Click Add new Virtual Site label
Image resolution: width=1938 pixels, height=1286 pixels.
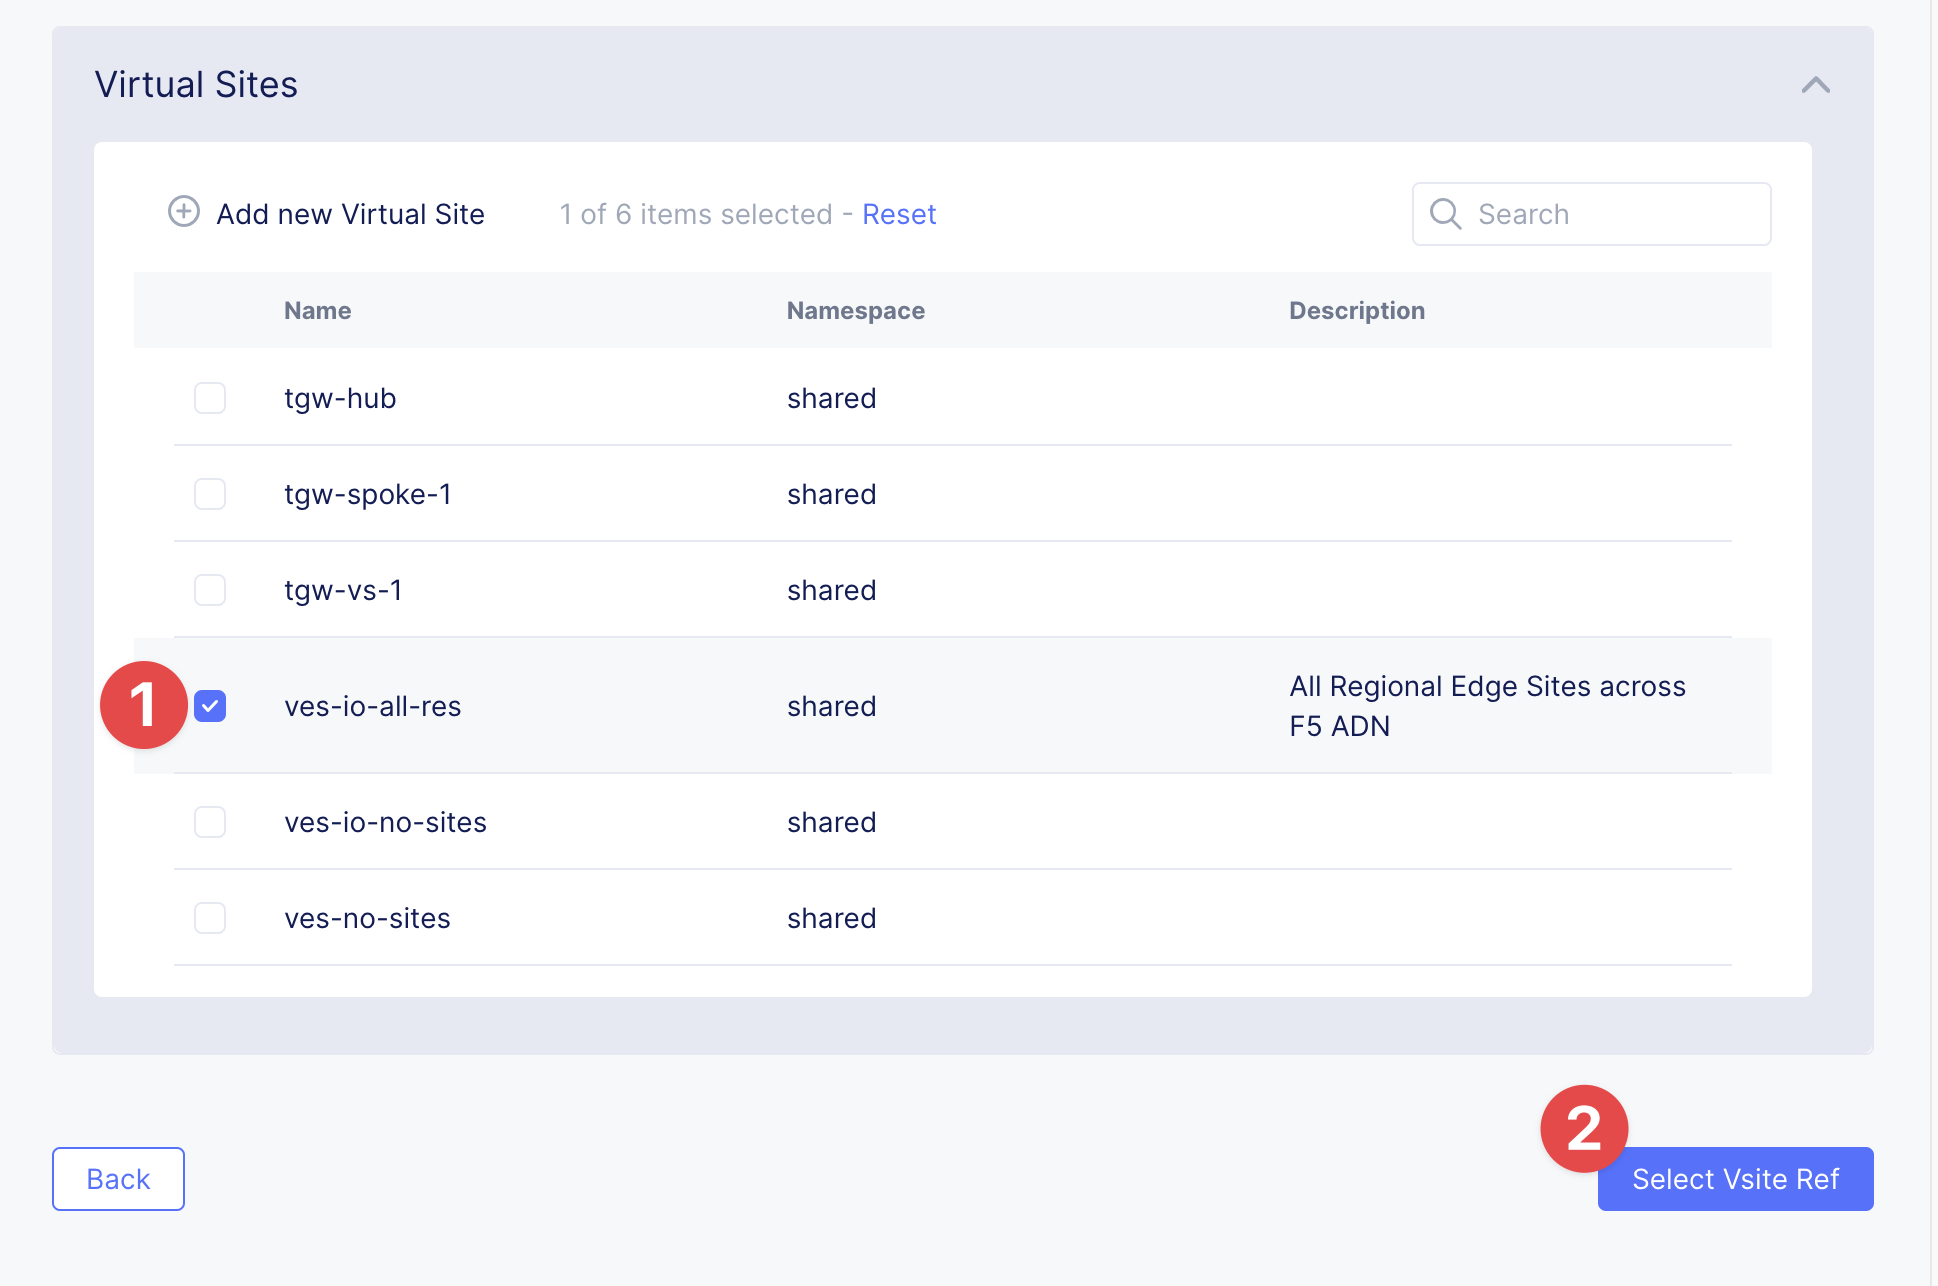point(350,214)
